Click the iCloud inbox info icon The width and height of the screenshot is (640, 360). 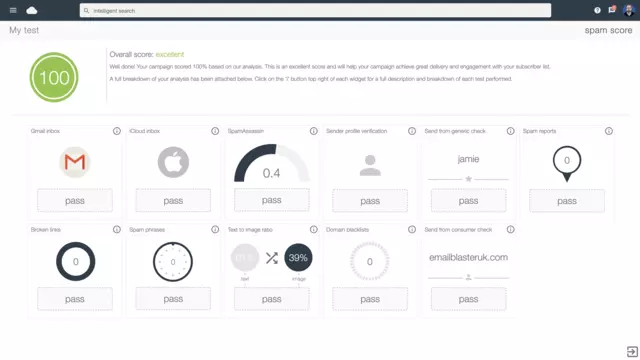[x=215, y=131]
